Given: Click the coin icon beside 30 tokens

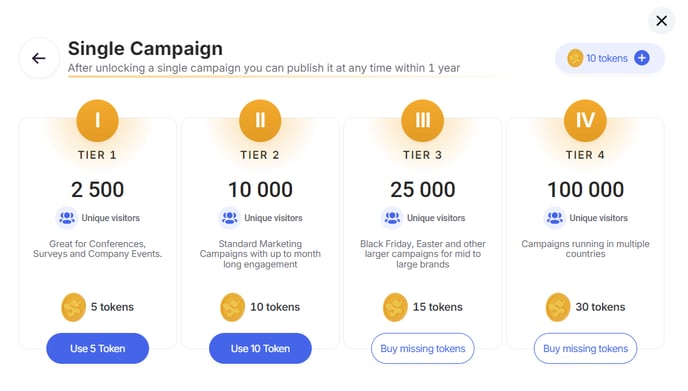Looking at the screenshot, I should (x=558, y=307).
